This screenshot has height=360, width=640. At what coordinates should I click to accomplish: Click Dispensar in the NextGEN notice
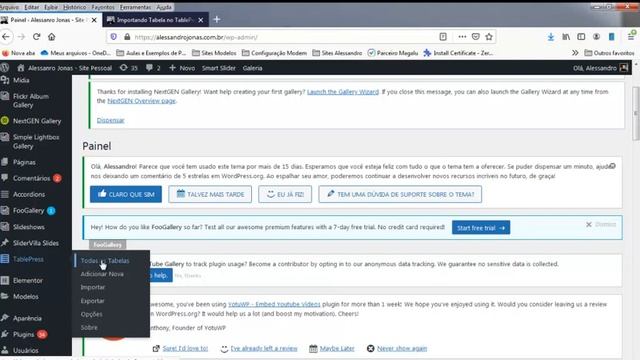[111, 120]
